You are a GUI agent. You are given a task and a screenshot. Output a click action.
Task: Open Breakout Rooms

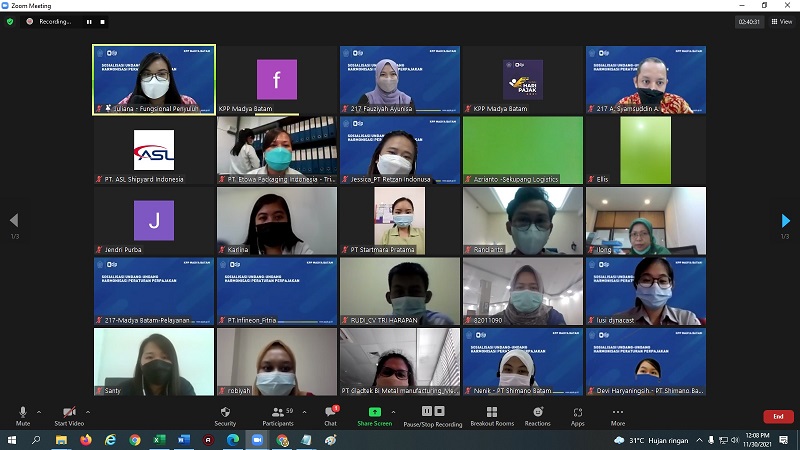491,414
